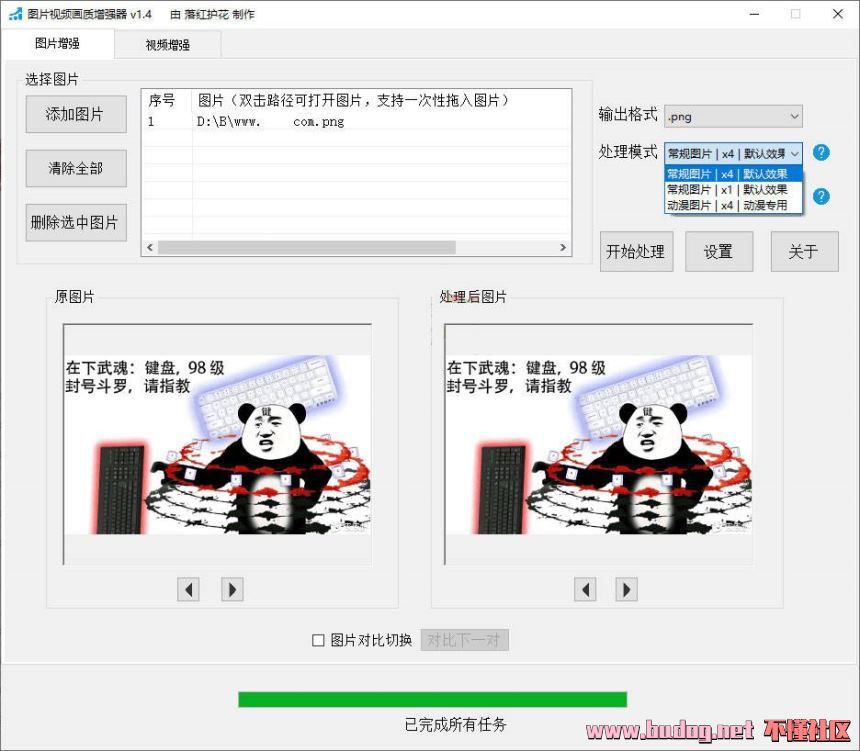Collapse the 处理模式 combo box
The image size is (860, 751).
(x=733, y=153)
